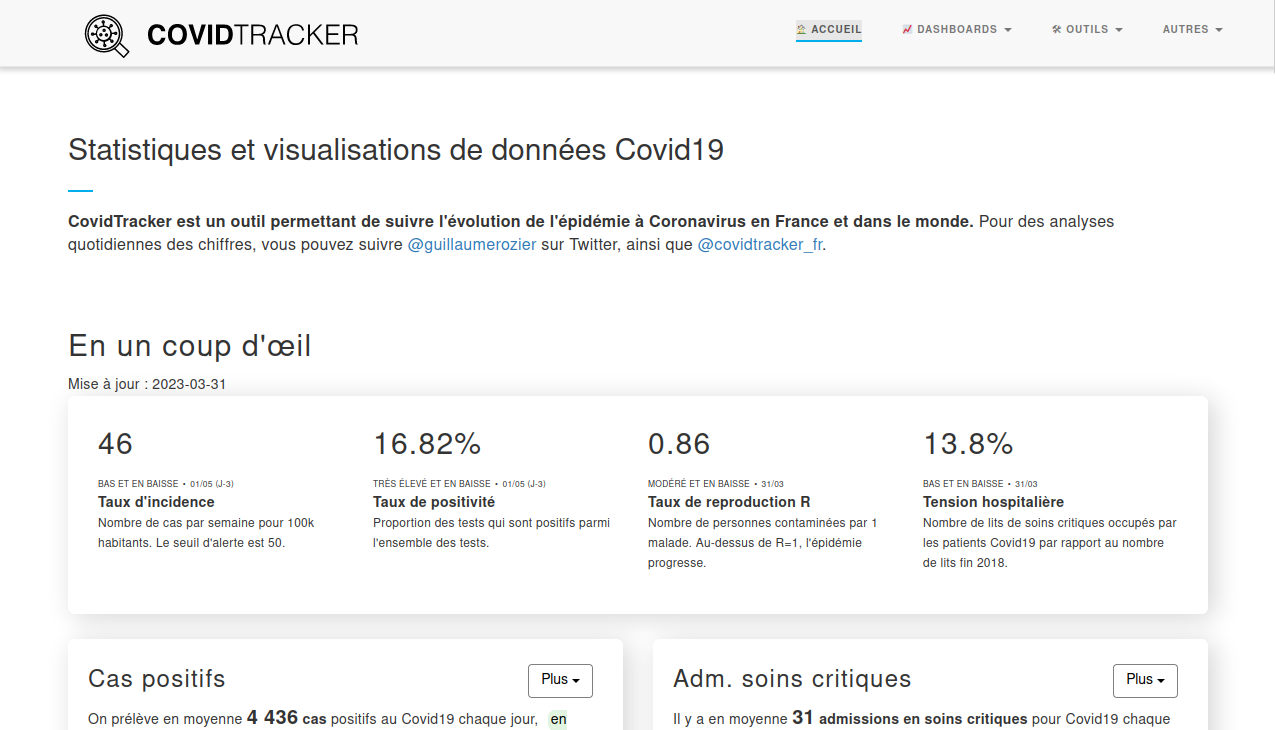Click the Cas positifs card heading
Viewport: 1275px width, 730px height.
(157, 679)
